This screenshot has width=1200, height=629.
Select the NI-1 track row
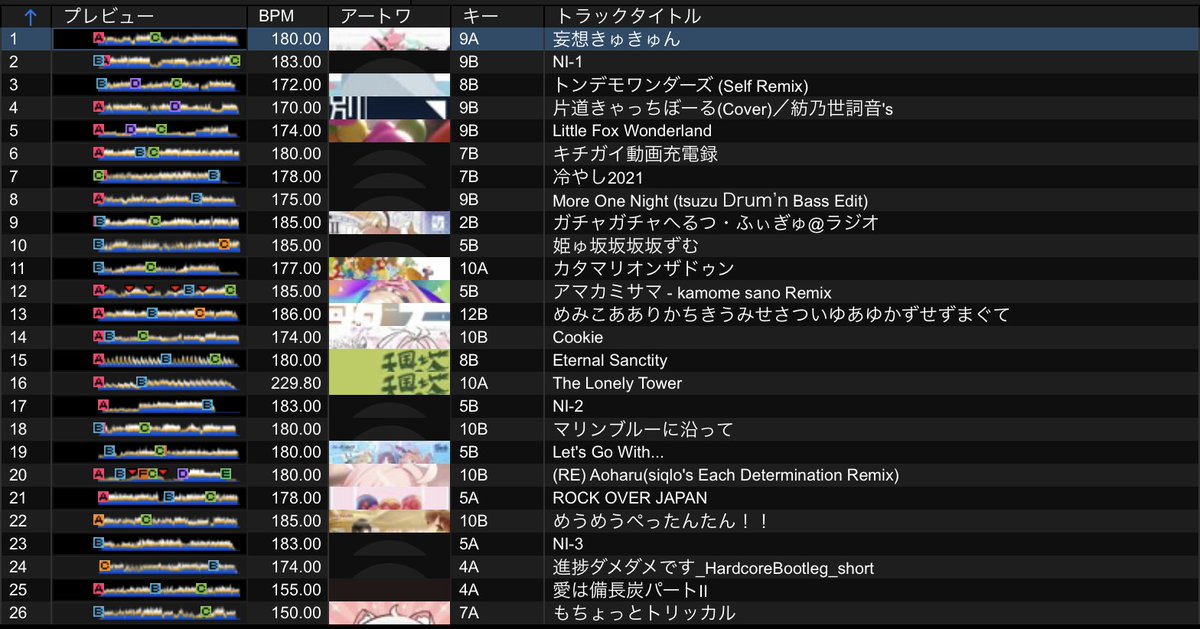pos(600,60)
